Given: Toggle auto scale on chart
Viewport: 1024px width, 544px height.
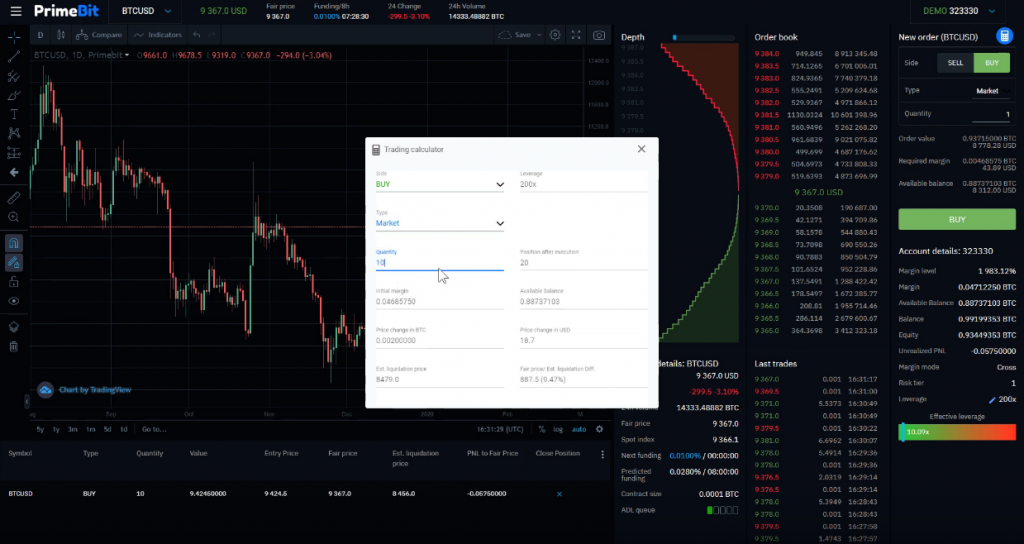Looking at the screenshot, I should [579, 429].
